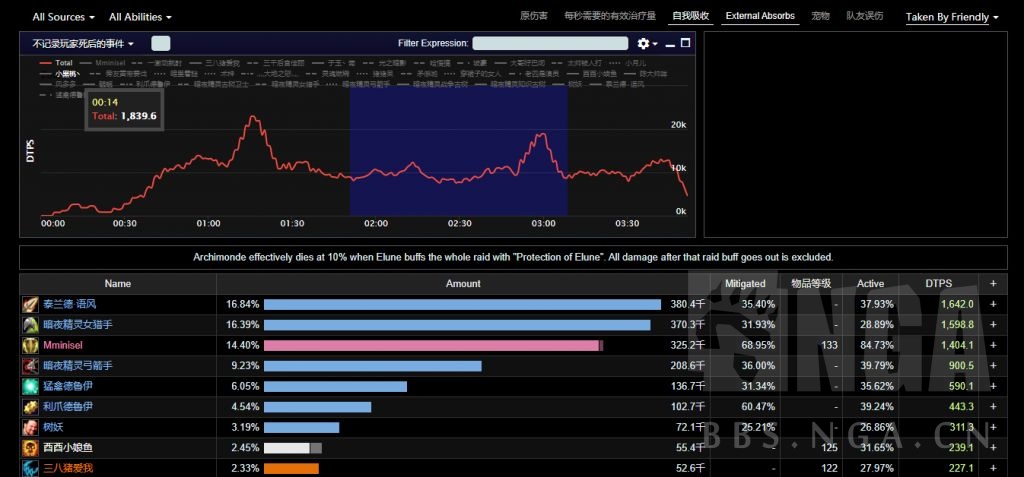
Task: Click the class icon beside 酉酉小娘鱼
Action: click(30, 448)
